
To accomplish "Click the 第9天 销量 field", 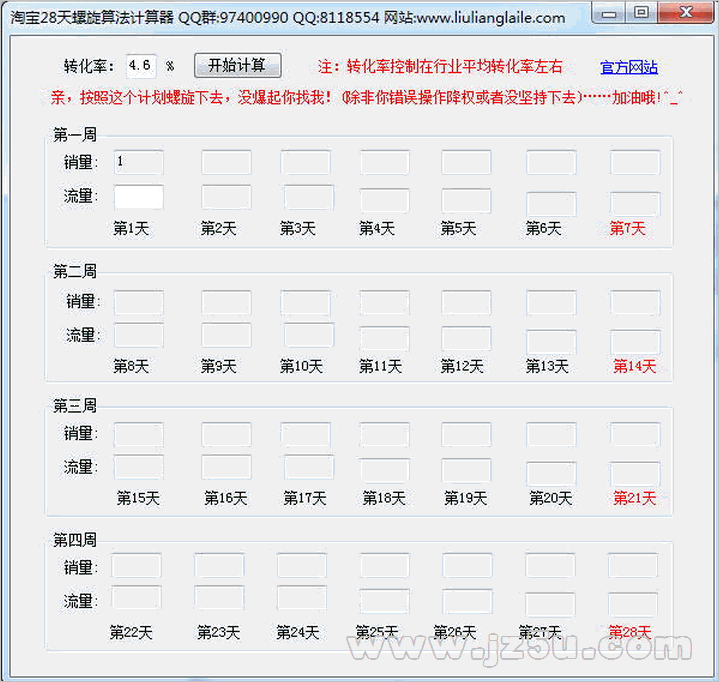I will pos(227,303).
